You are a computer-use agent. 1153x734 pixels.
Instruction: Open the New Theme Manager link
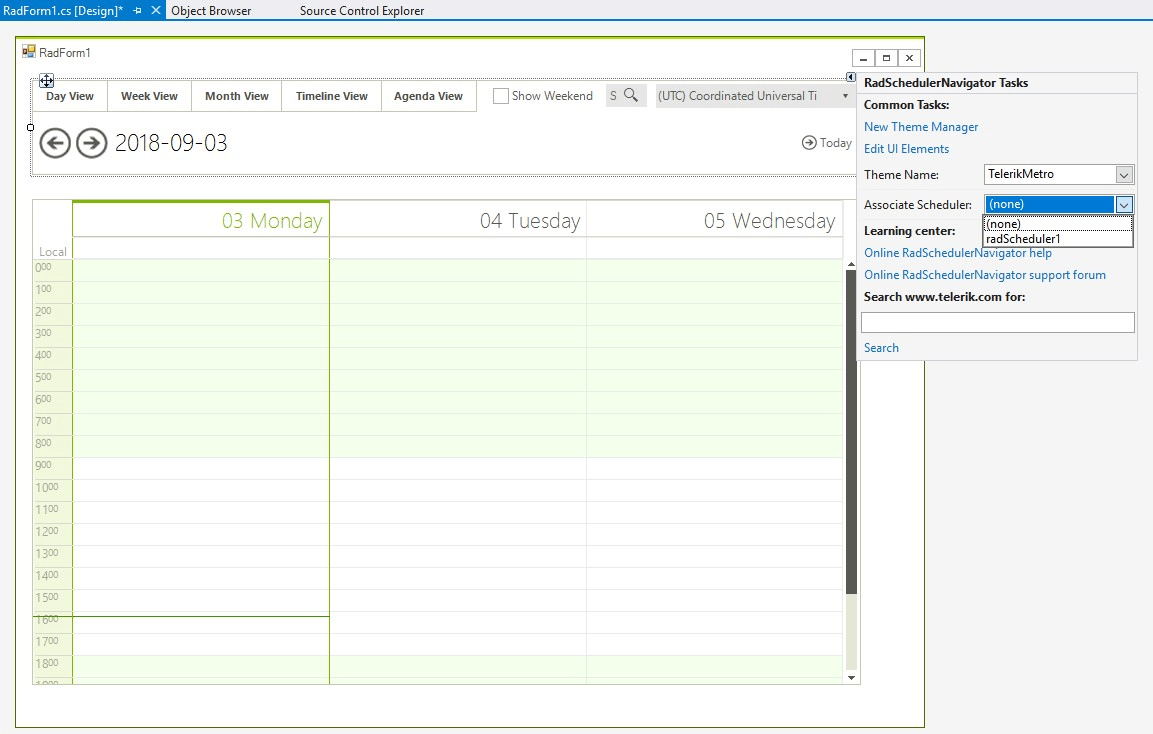[x=920, y=127]
